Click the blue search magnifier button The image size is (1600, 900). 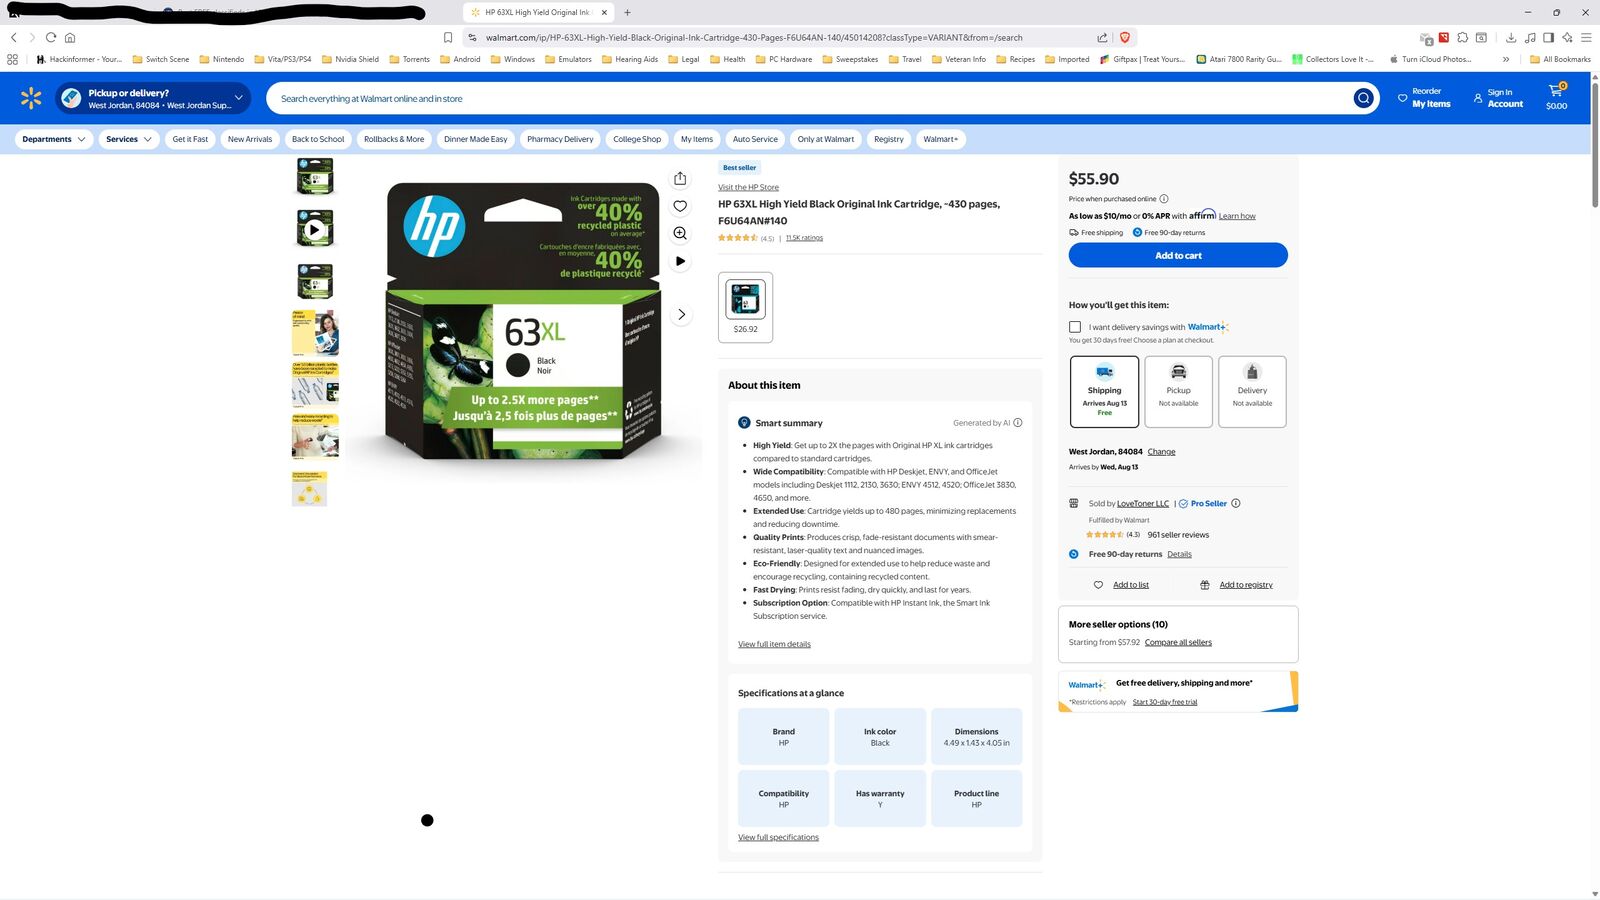click(1362, 98)
